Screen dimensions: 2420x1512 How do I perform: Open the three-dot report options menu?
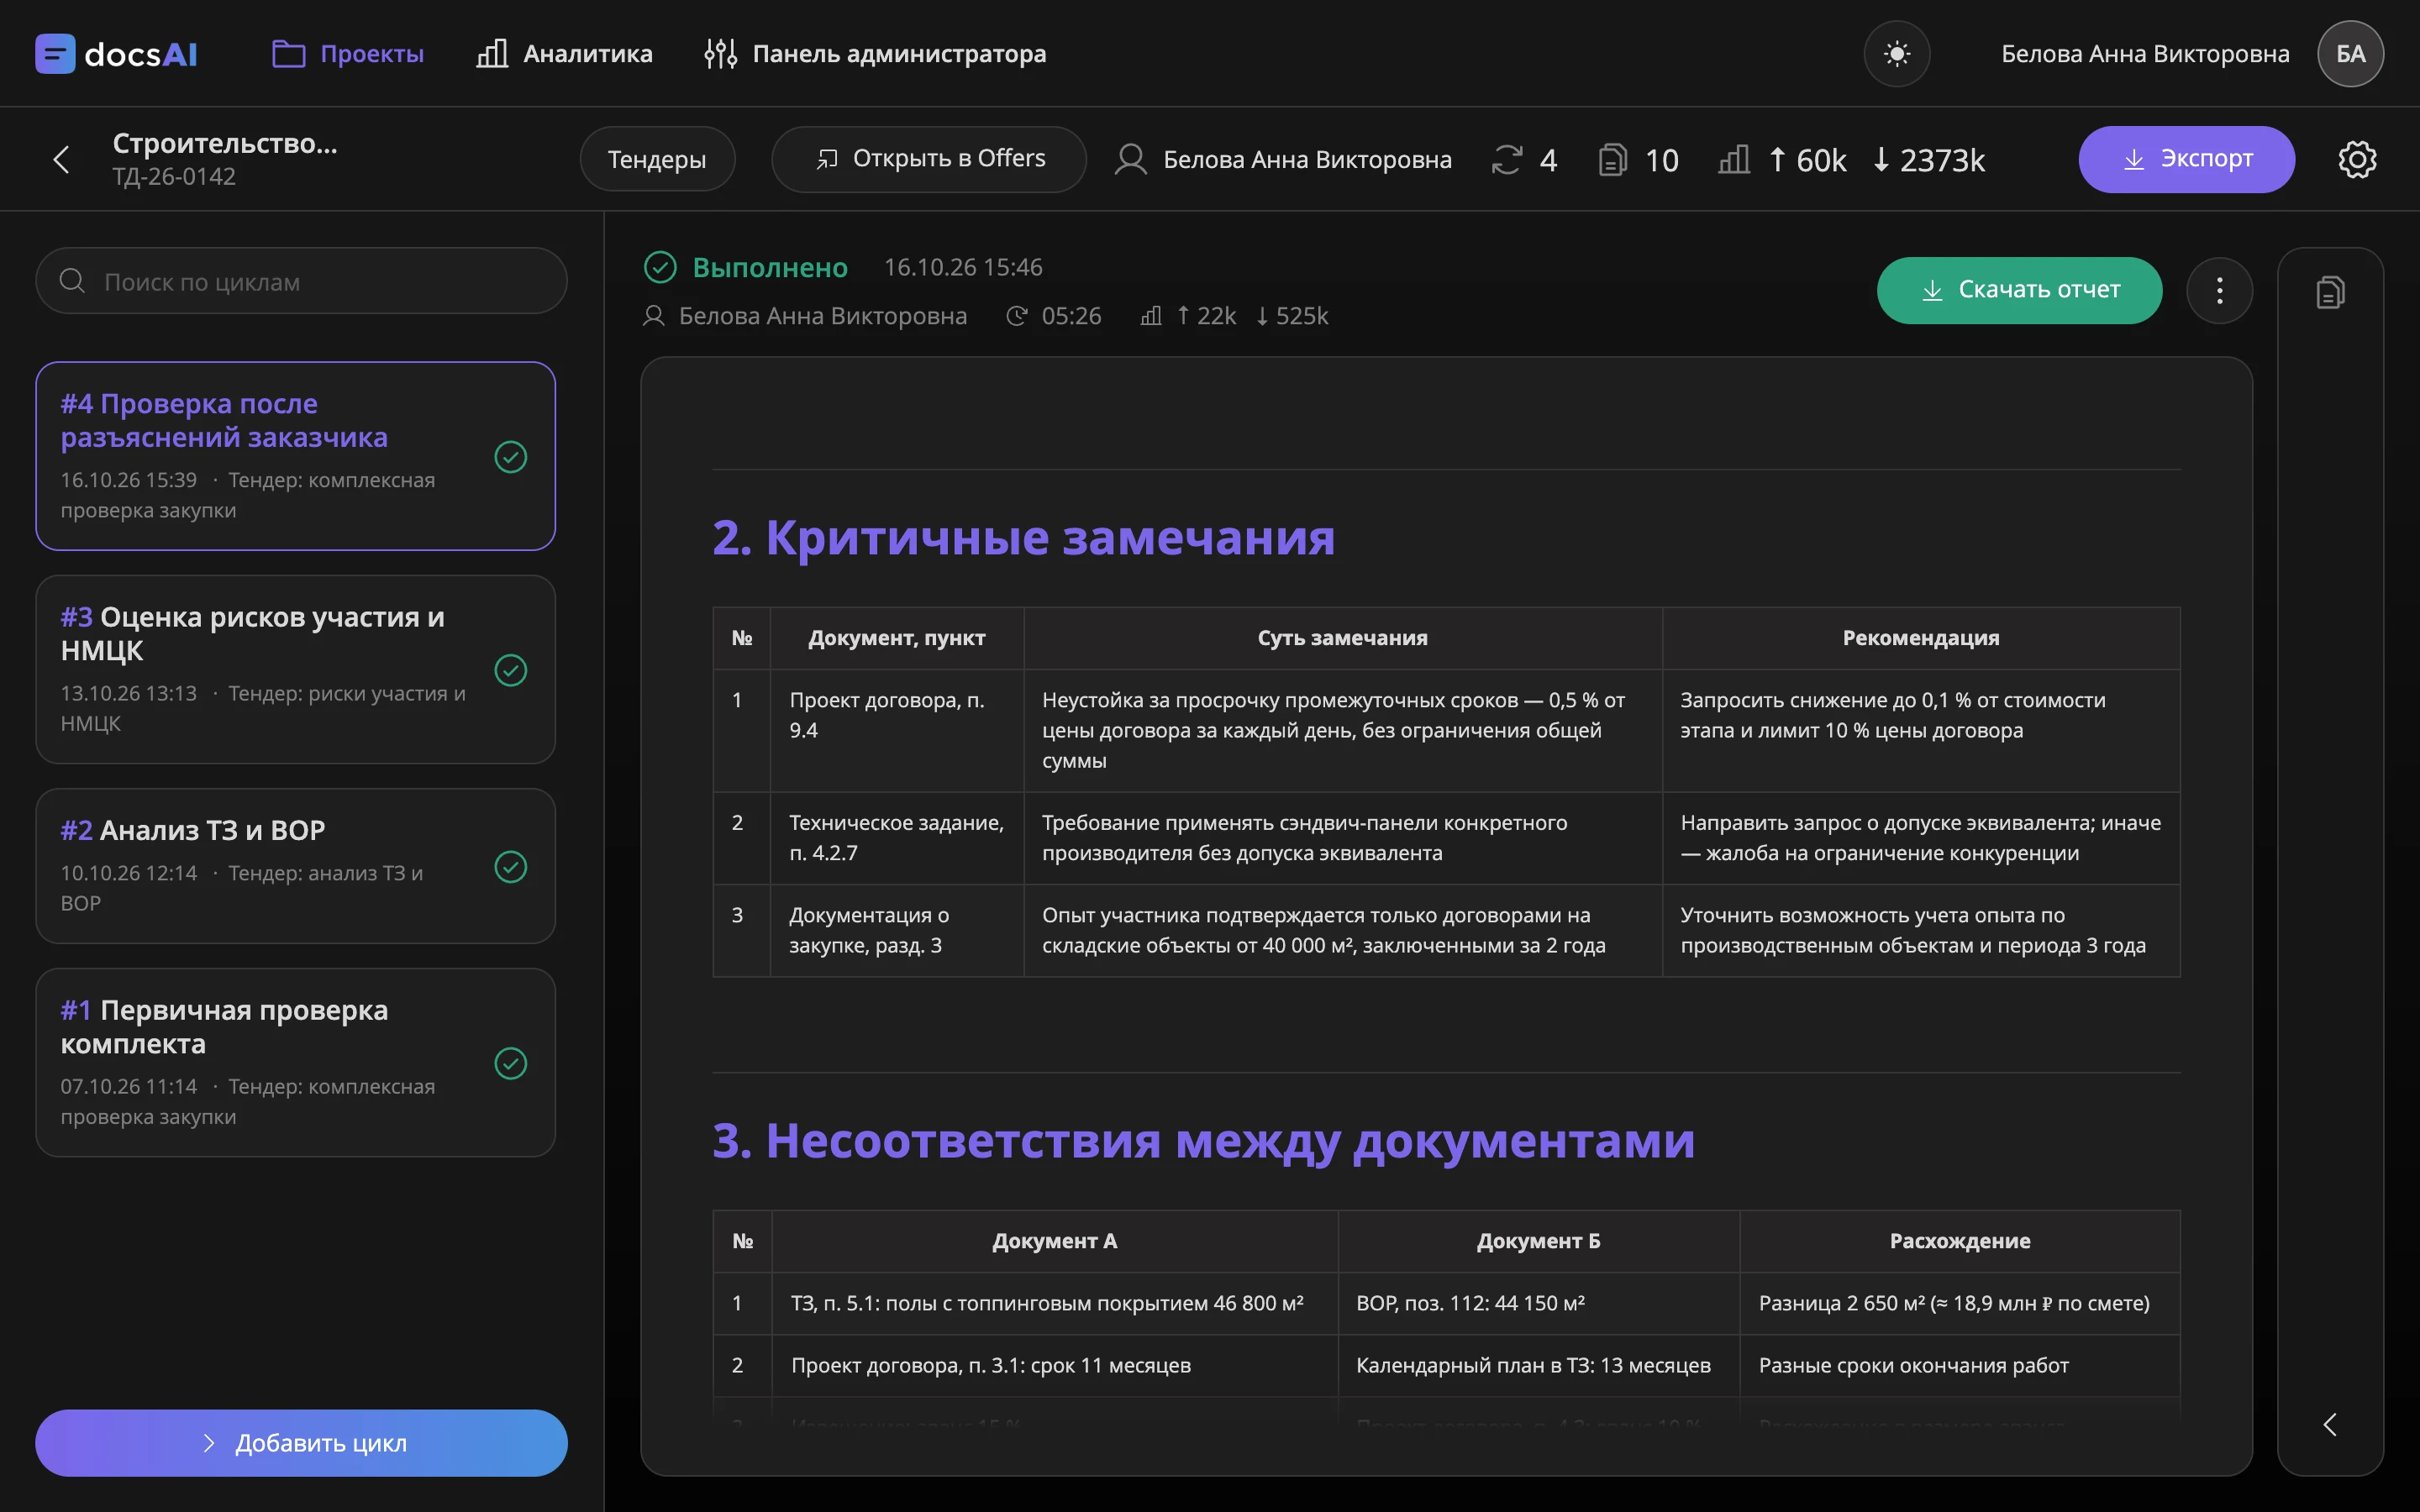(2219, 290)
